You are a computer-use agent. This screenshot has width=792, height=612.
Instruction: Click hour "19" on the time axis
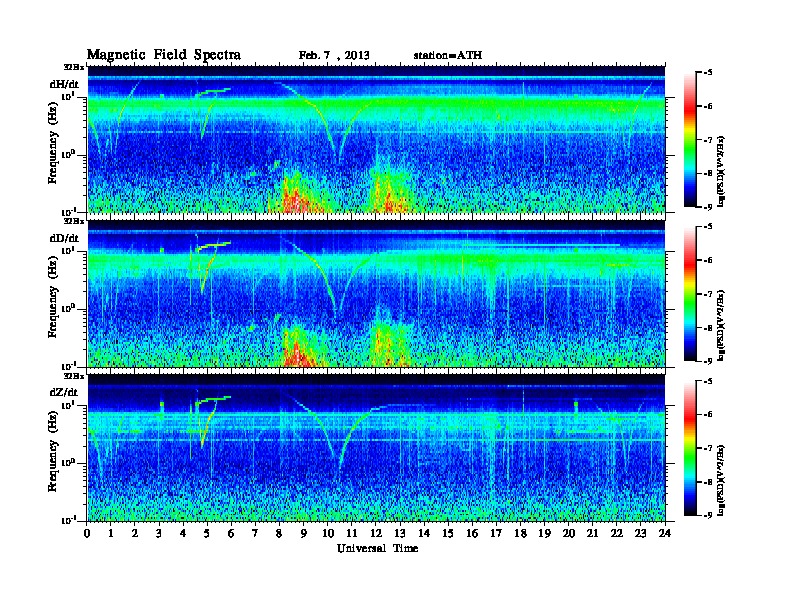tap(544, 533)
